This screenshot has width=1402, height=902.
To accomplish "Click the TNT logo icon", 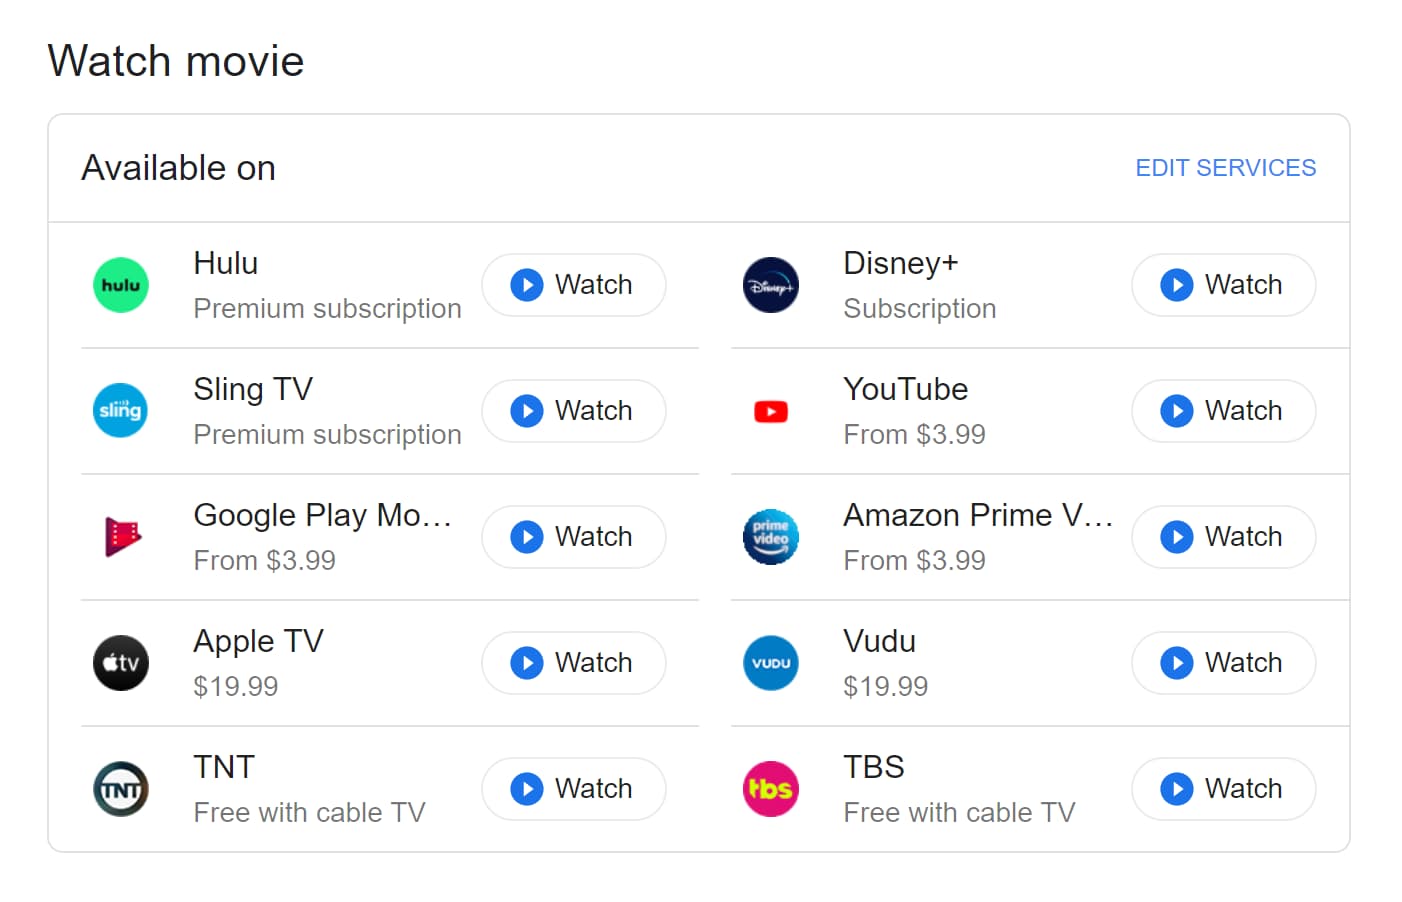I will point(121,789).
